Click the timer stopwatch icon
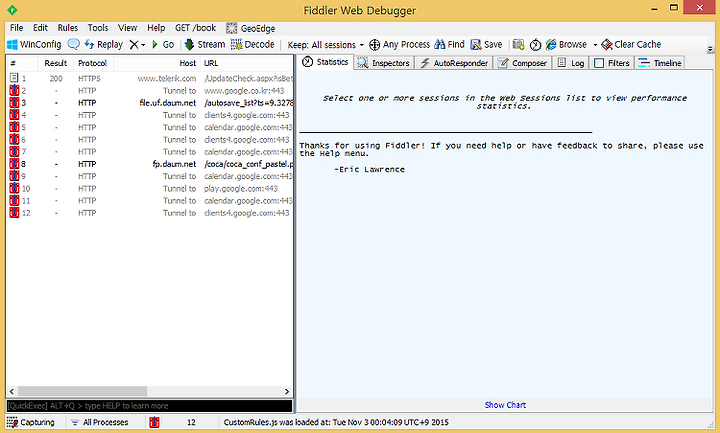Screen dimensions: 720x433 pyautogui.click(x=535, y=45)
